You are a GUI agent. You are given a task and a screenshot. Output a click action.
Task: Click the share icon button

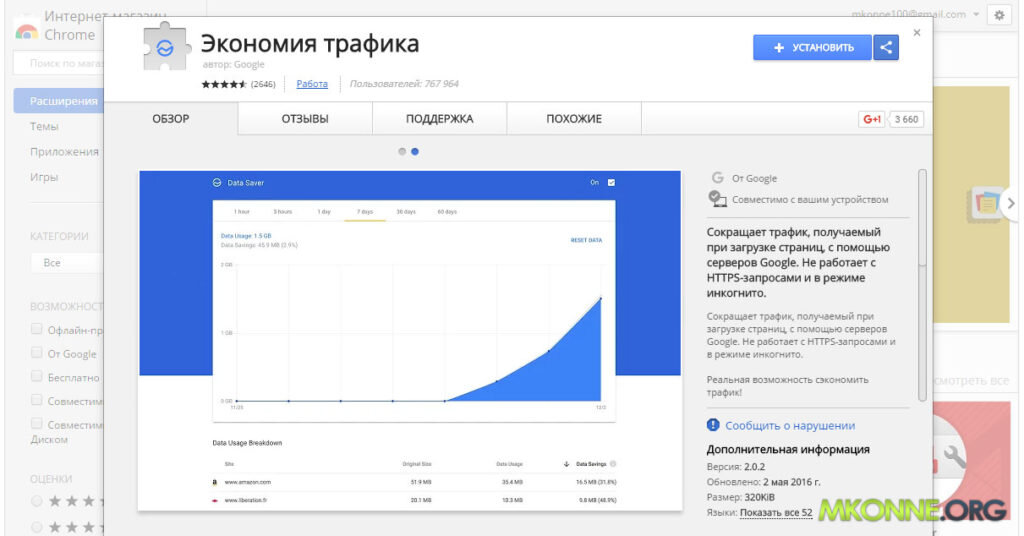coord(886,48)
